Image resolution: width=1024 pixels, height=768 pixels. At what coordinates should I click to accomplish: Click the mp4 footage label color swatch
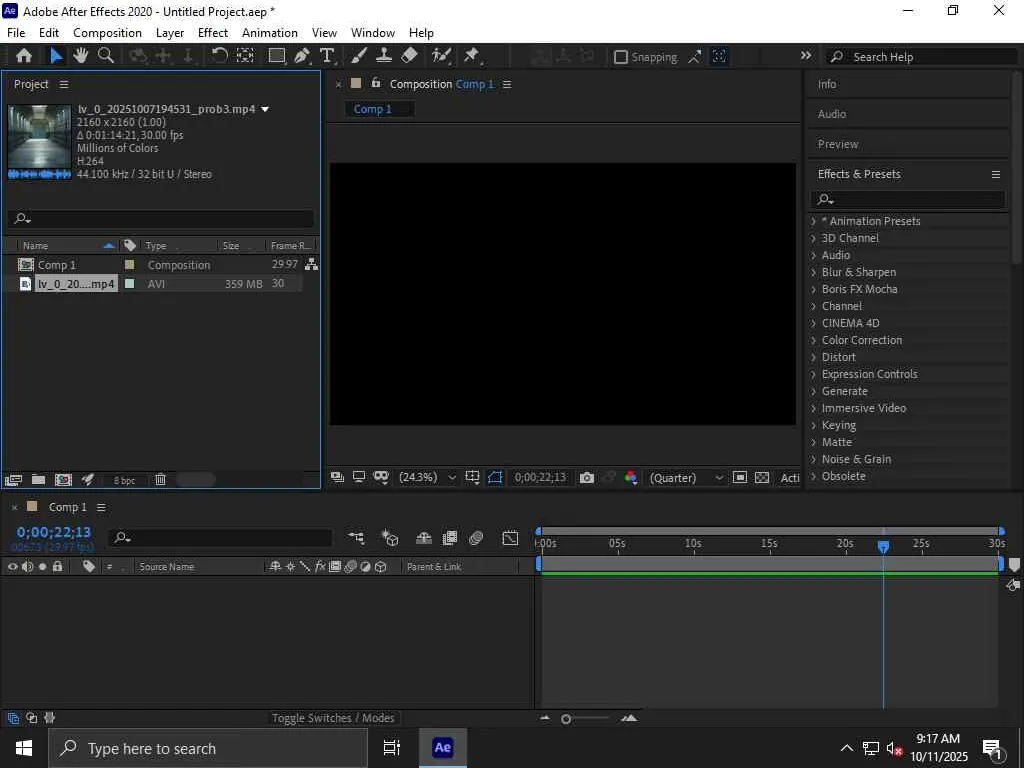point(129,283)
